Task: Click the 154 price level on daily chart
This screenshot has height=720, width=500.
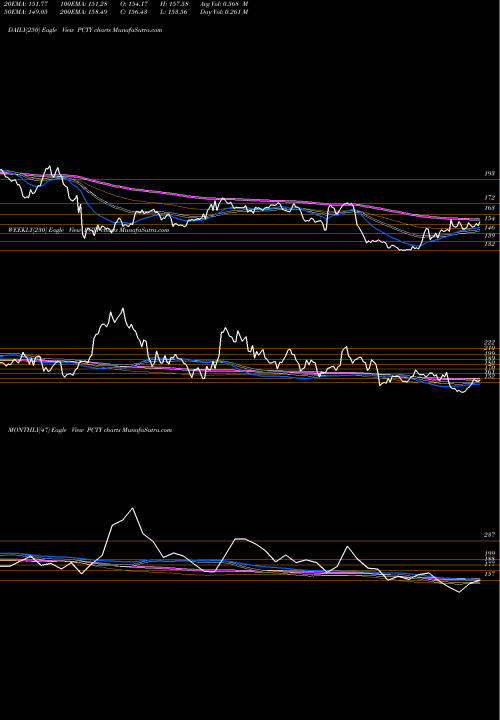Action: (x=490, y=219)
